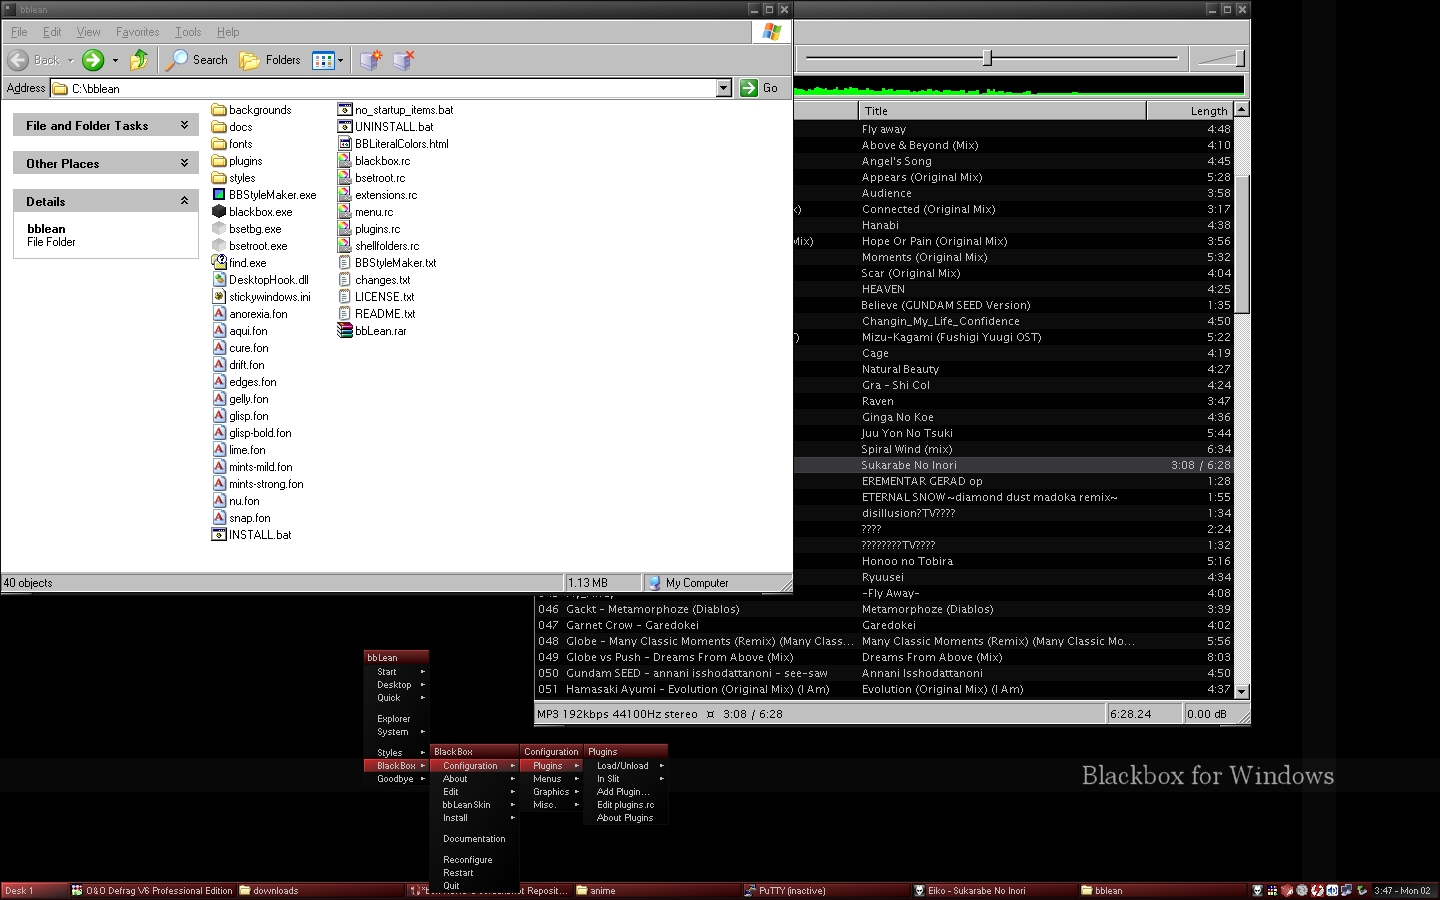1440x900 pixels.
Task: Toggle the Folders pane button
Action: click(270, 60)
